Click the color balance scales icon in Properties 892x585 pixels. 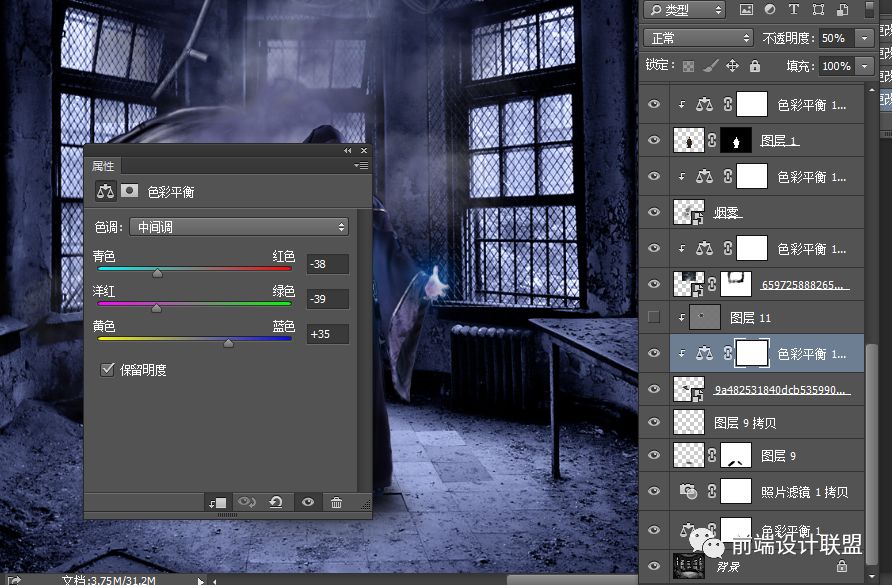pyautogui.click(x=105, y=191)
